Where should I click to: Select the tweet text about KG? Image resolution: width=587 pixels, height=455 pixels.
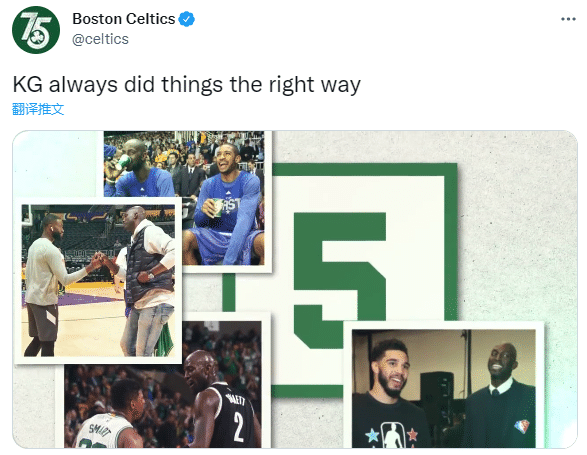coord(186,85)
